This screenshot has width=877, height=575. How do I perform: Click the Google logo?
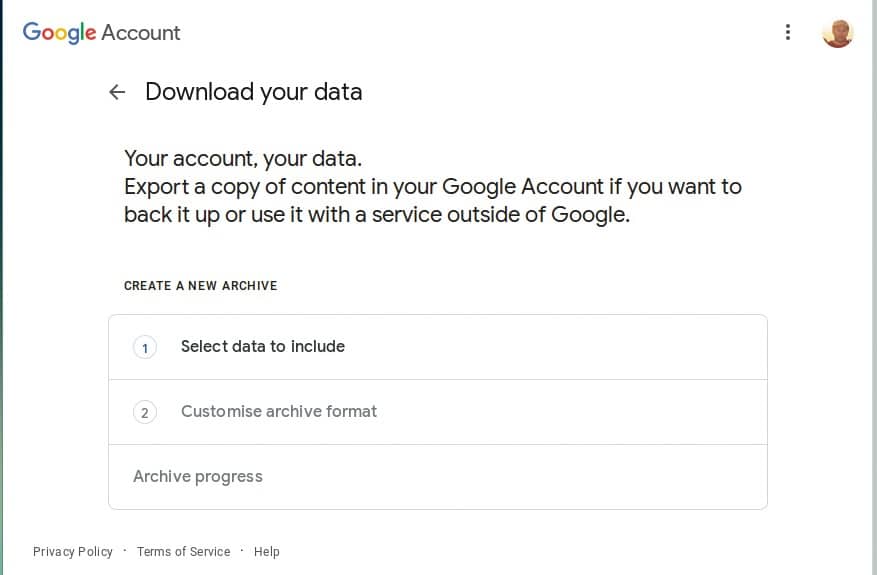59,32
